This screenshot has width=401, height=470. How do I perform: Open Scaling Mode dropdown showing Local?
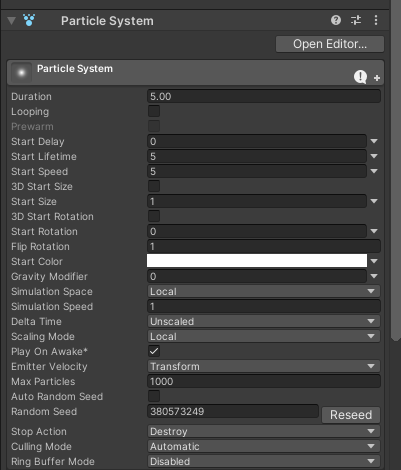click(x=264, y=336)
